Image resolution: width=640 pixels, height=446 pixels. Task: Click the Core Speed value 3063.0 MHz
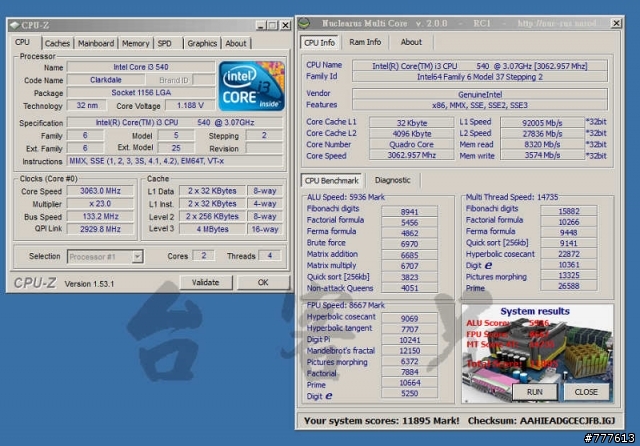(x=100, y=191)
